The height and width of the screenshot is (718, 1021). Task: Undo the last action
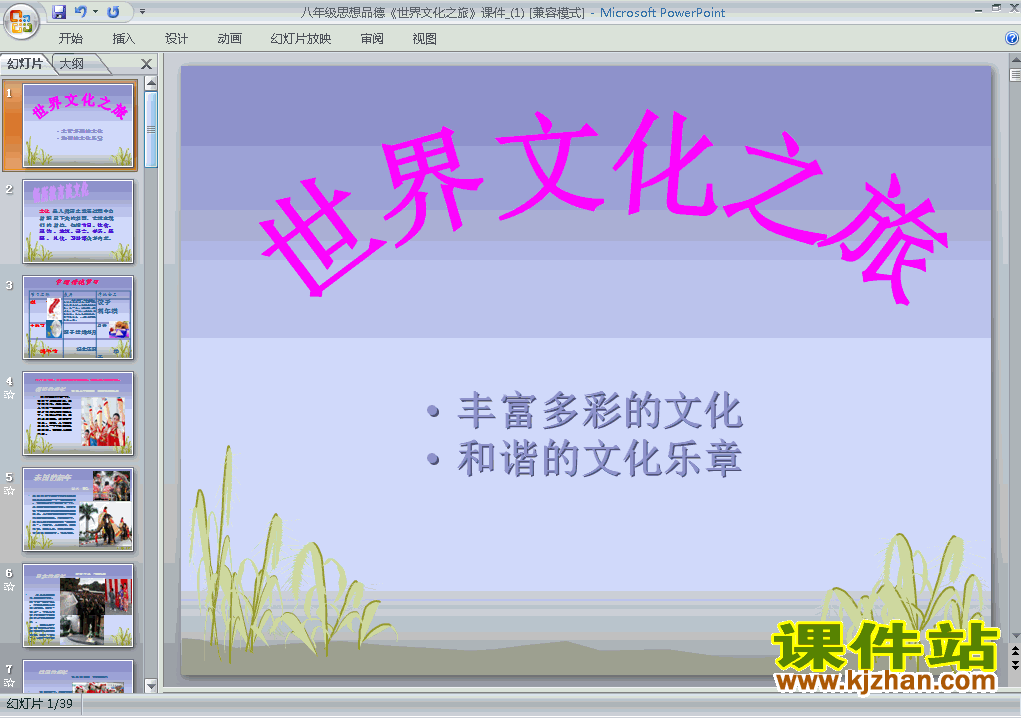pyautogui.click(x=80, y=12)
